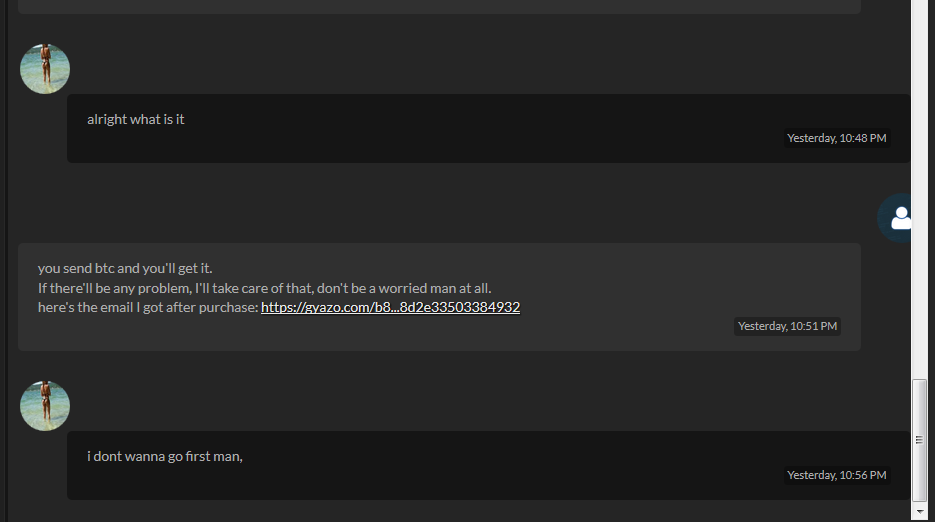Click the "you send btc and you'll get it" line
This screenshot has height=522, width=935.
pos(125,268)
